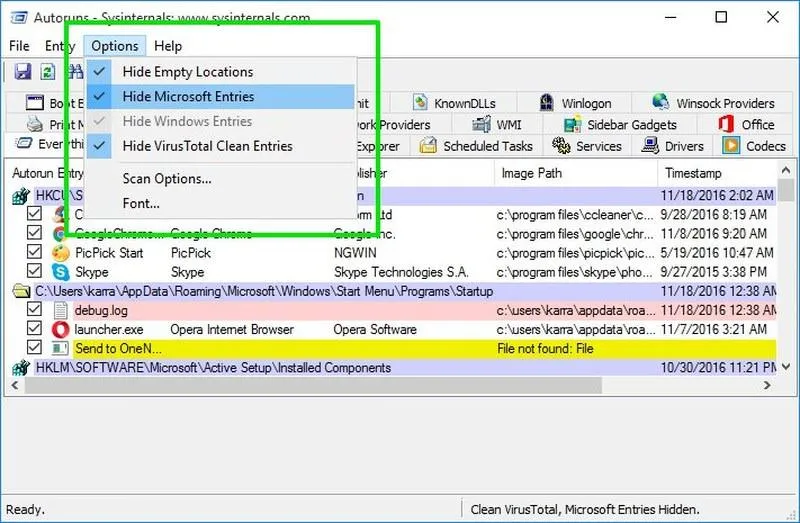Select the 'PicPick Start' entry name

109,253
